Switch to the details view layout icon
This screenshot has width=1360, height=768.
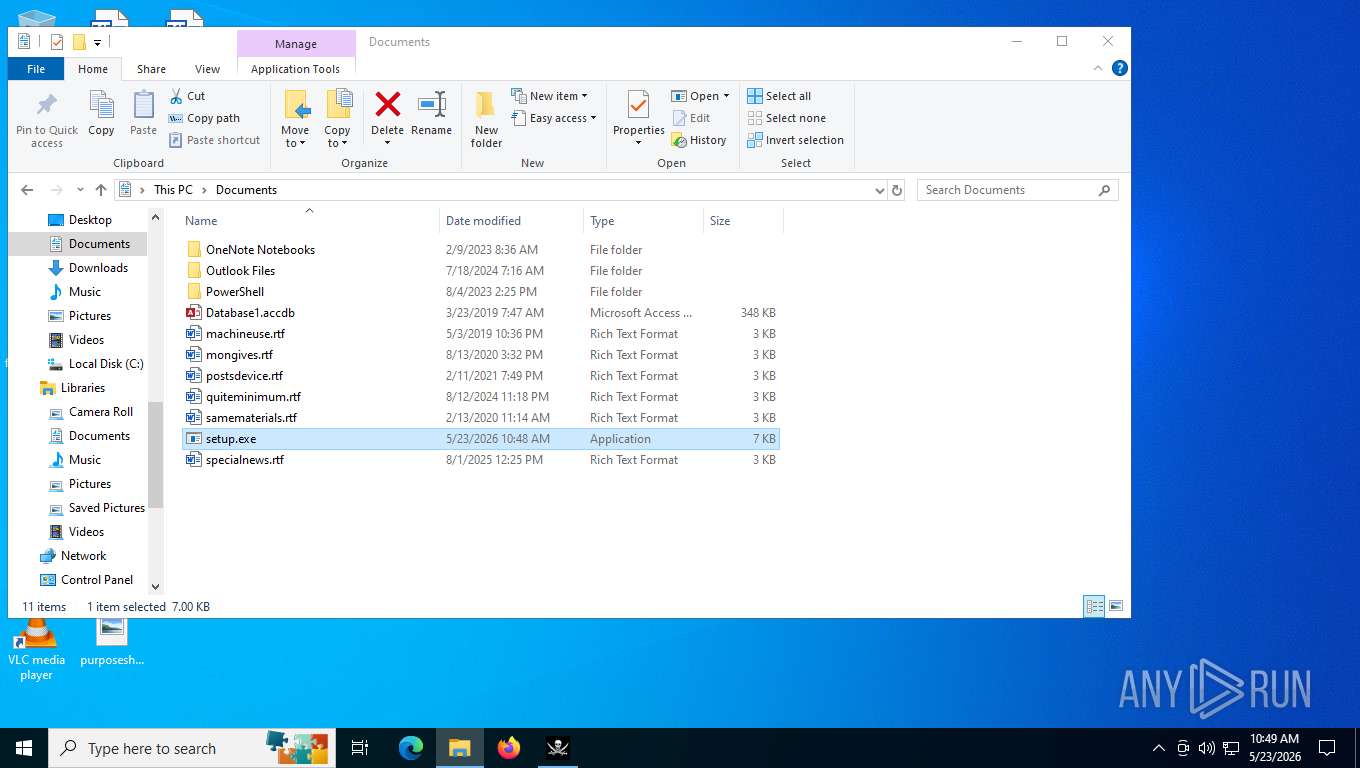pyautogui.click(x=1095, y=606)
